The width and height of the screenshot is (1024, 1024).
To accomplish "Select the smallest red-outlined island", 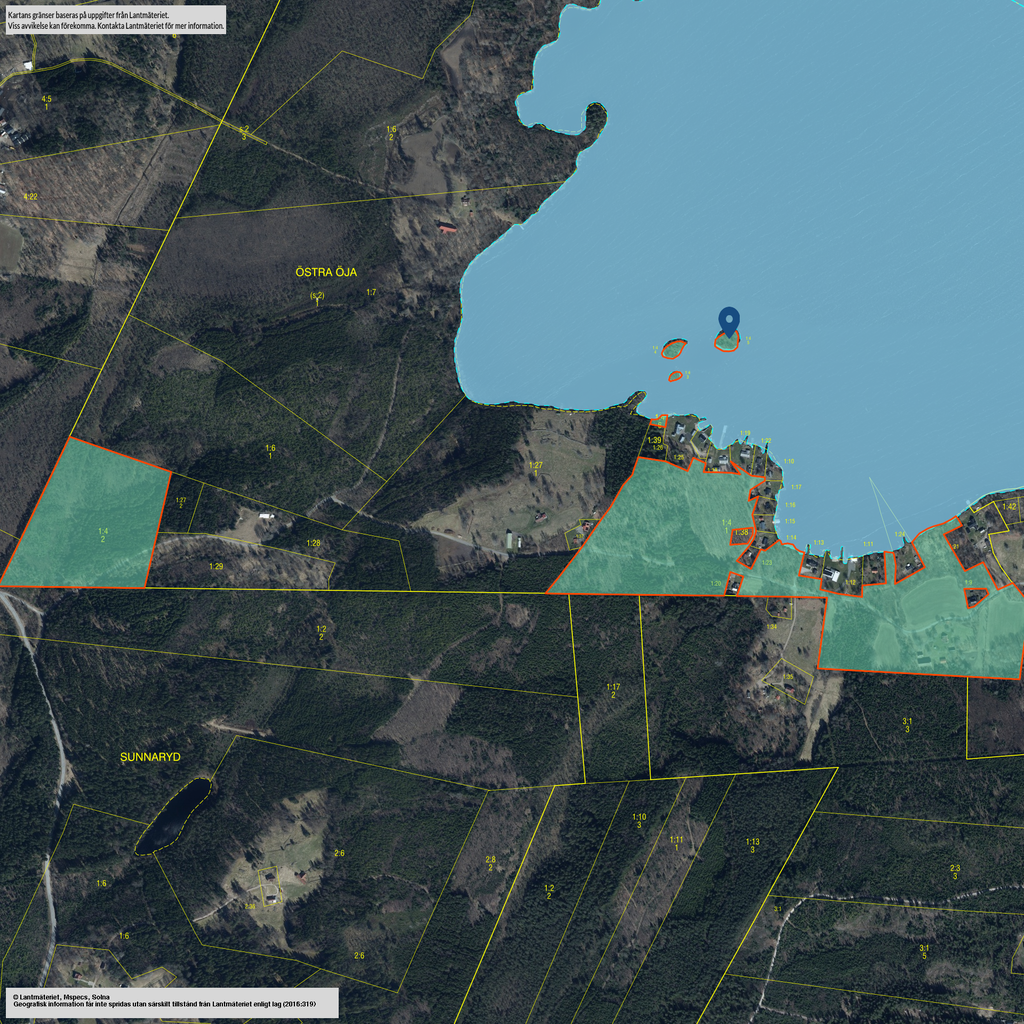I will pos(675,376).
